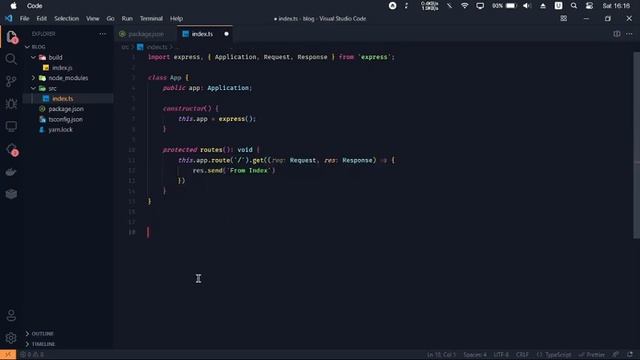Open the Apple menu
The width and height of the screenshot is (640, 360).
(13, 6)
